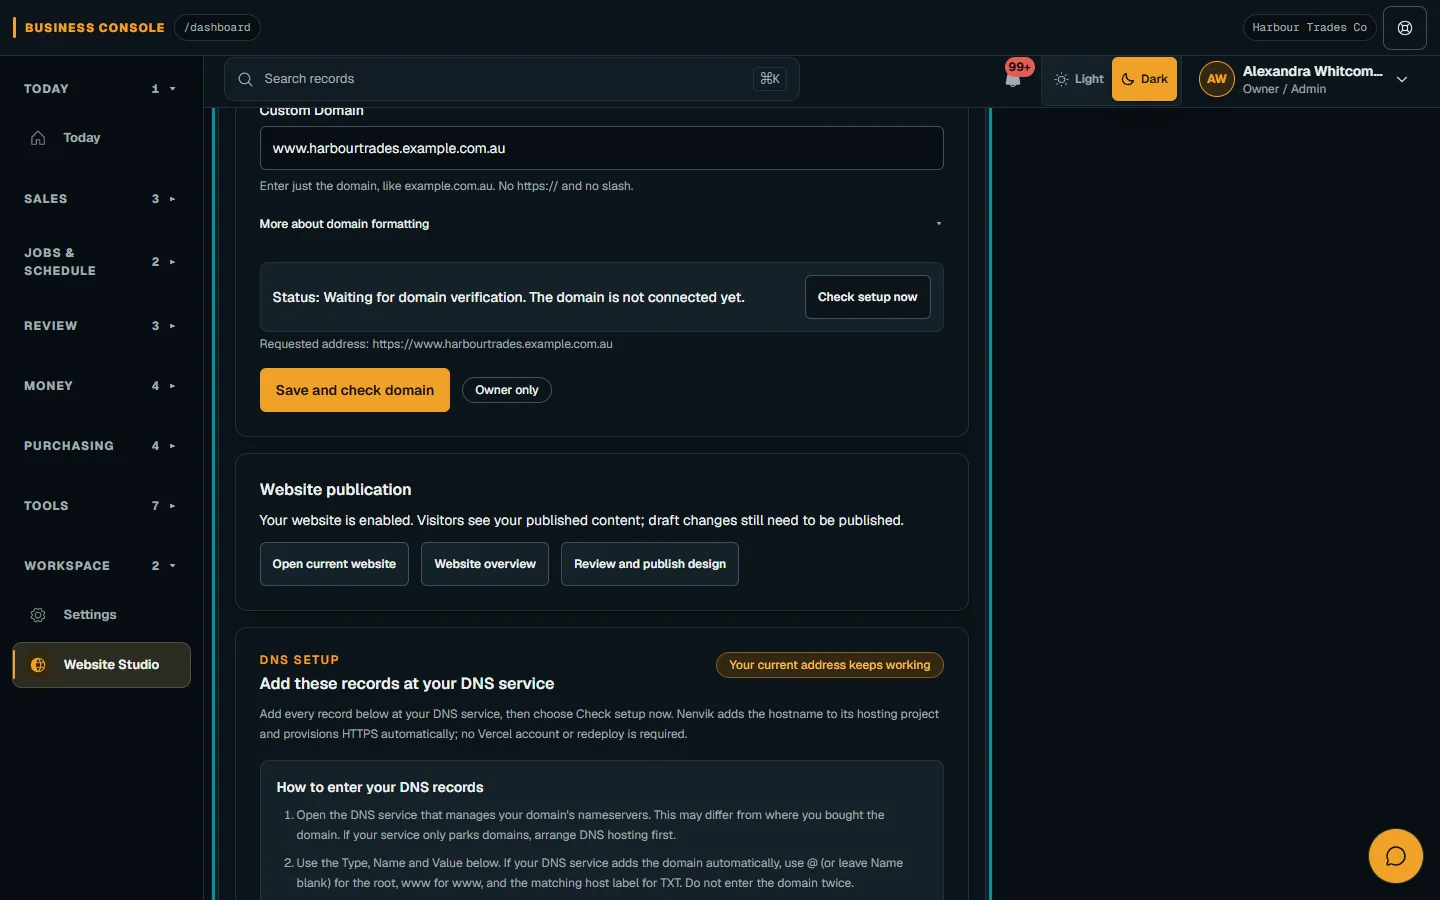Click Save and check domain button
Screen dimensions: 1440x900
pyautogui.click(x=355, y=390)
